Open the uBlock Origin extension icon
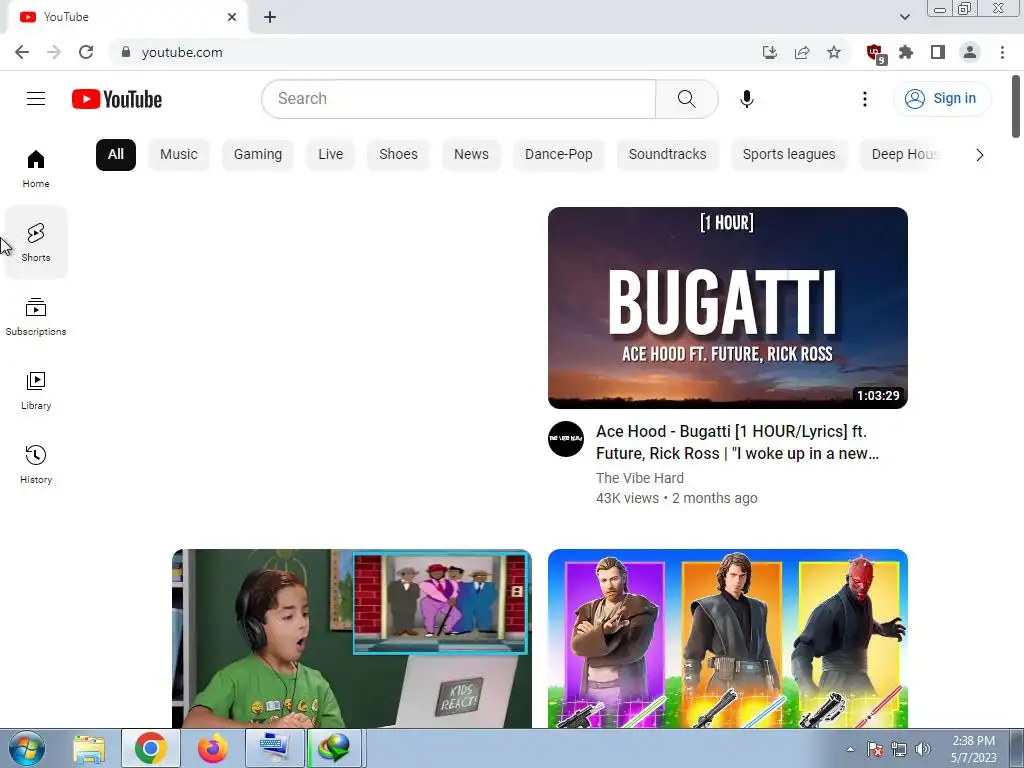This screenshot has width=1024, height=768. [x=875, y=54]
